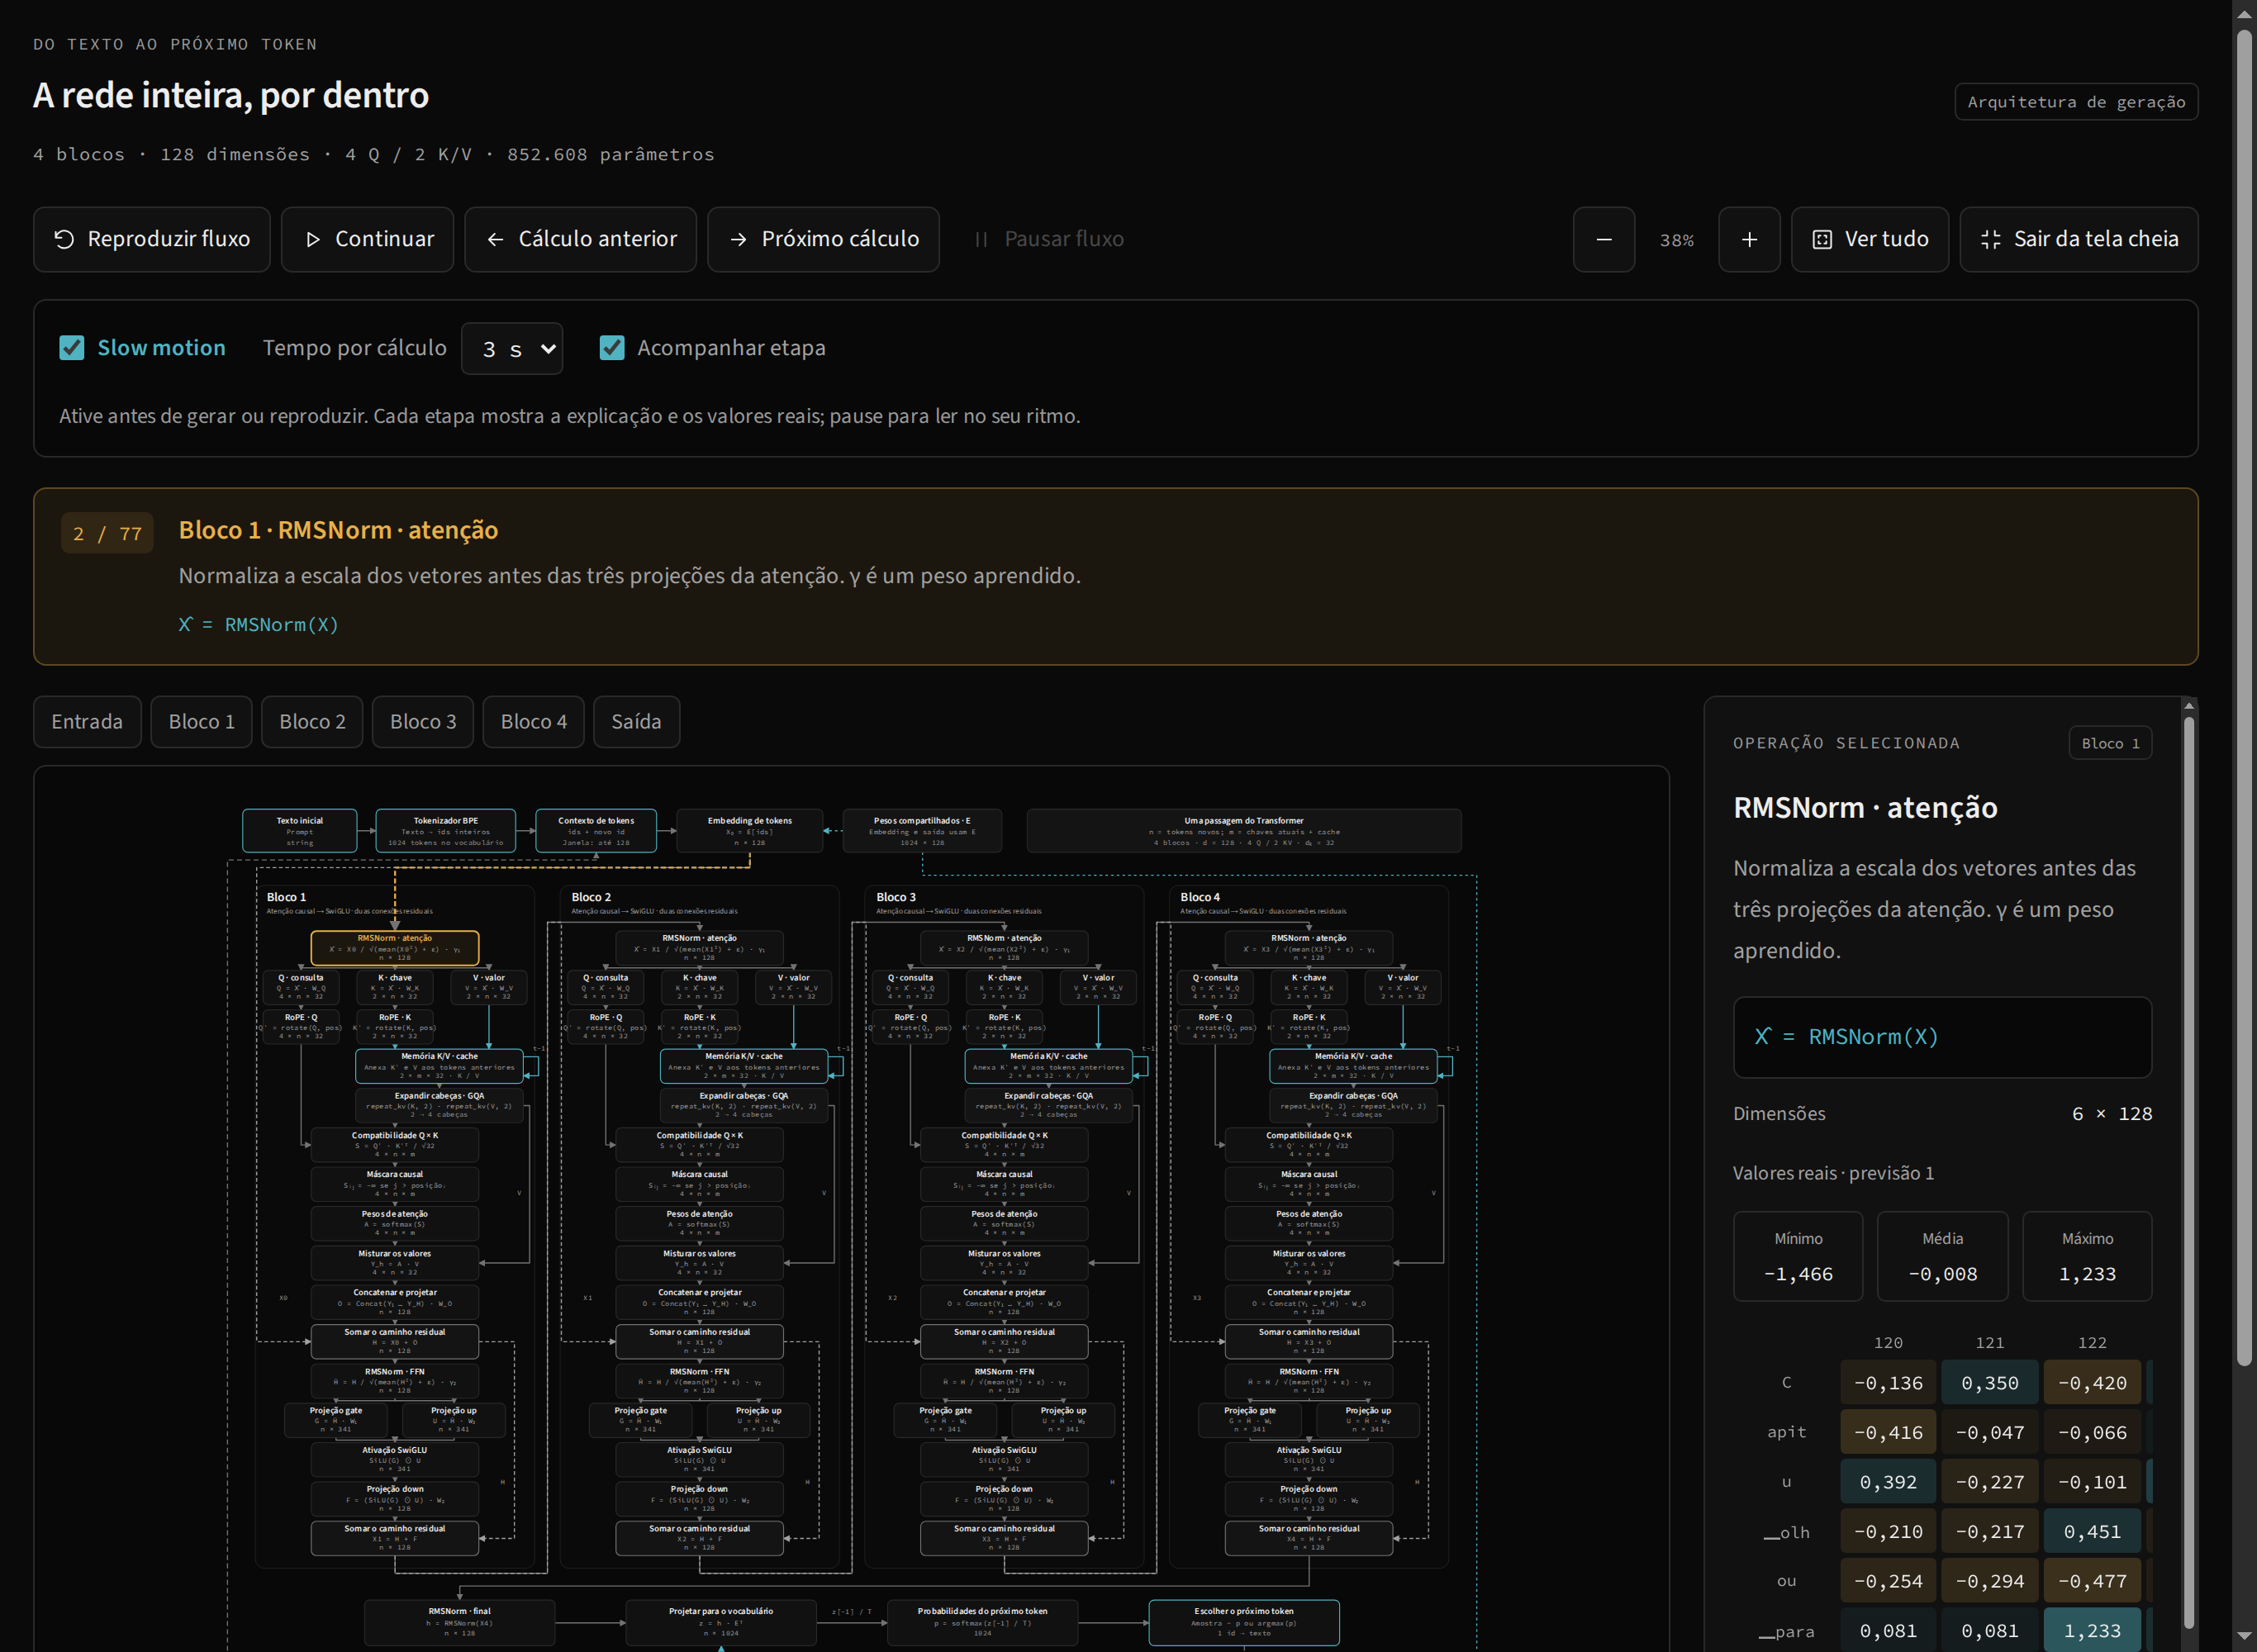
Task: Select Bloco 3 Máscara causal node
Action: pos(1004,1184)
